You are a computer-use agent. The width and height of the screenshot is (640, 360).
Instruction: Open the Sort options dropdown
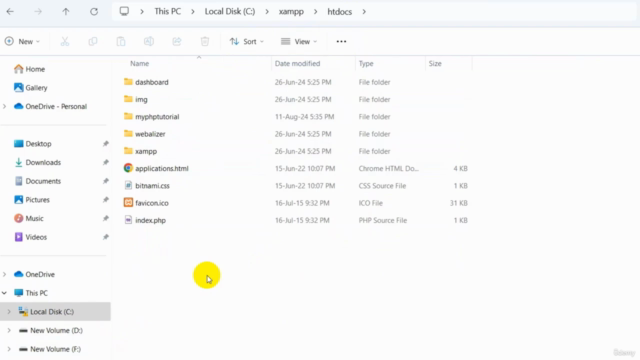coord(247,41)
